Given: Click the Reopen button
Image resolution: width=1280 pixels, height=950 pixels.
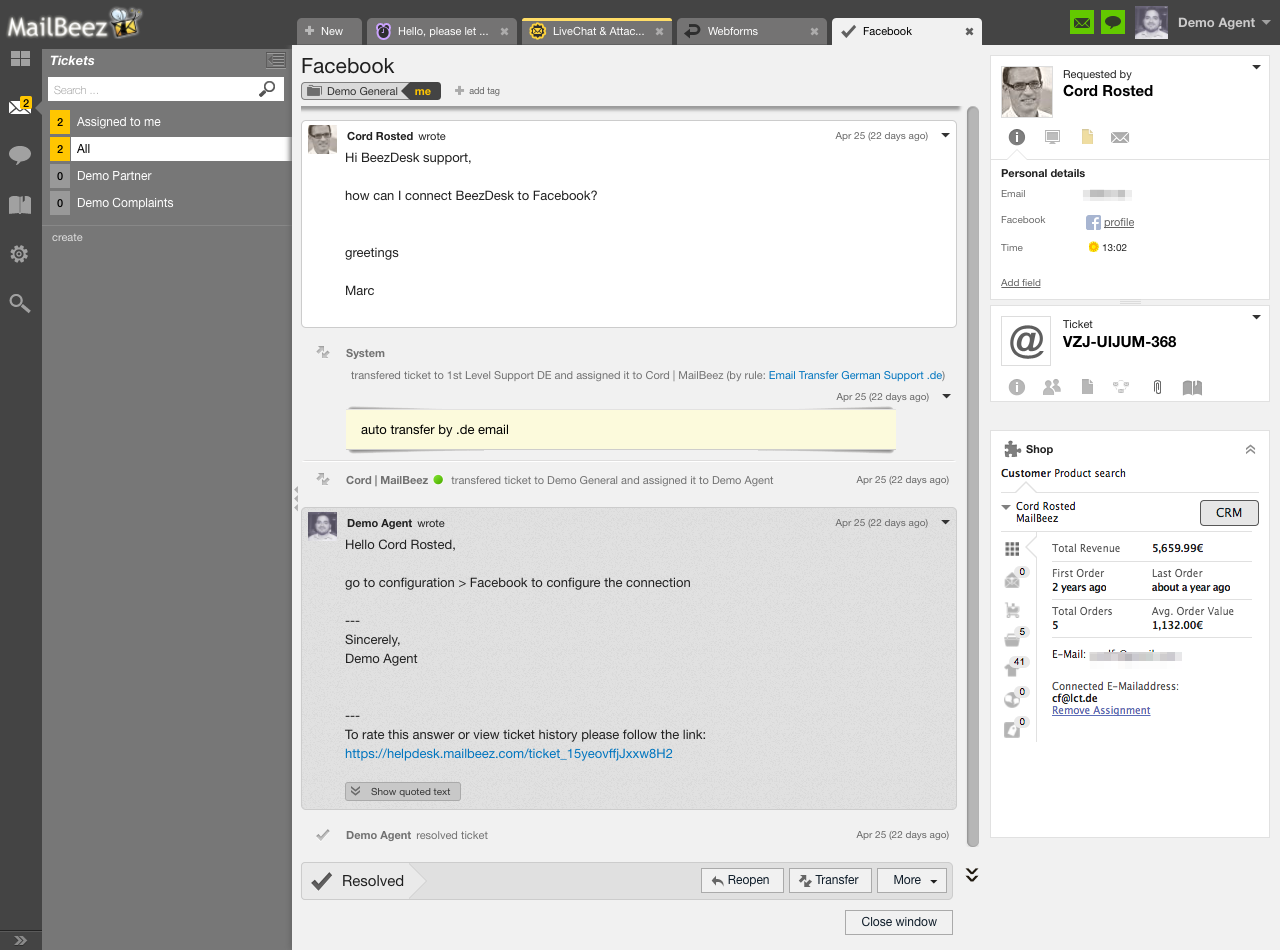Looking at the screenshot, I should pos(741,881).
